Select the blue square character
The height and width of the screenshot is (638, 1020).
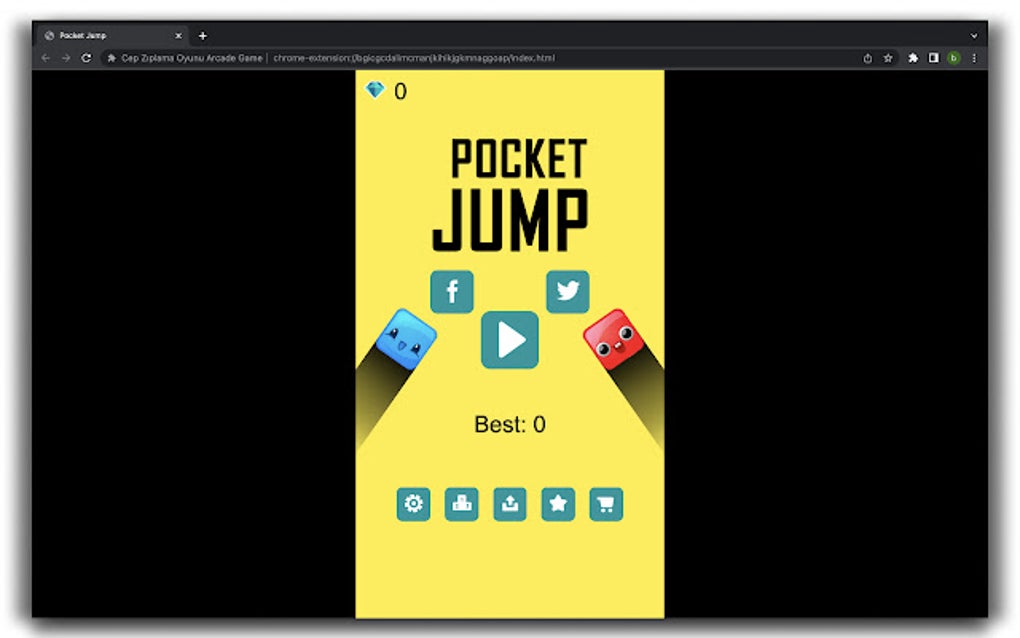408,338
